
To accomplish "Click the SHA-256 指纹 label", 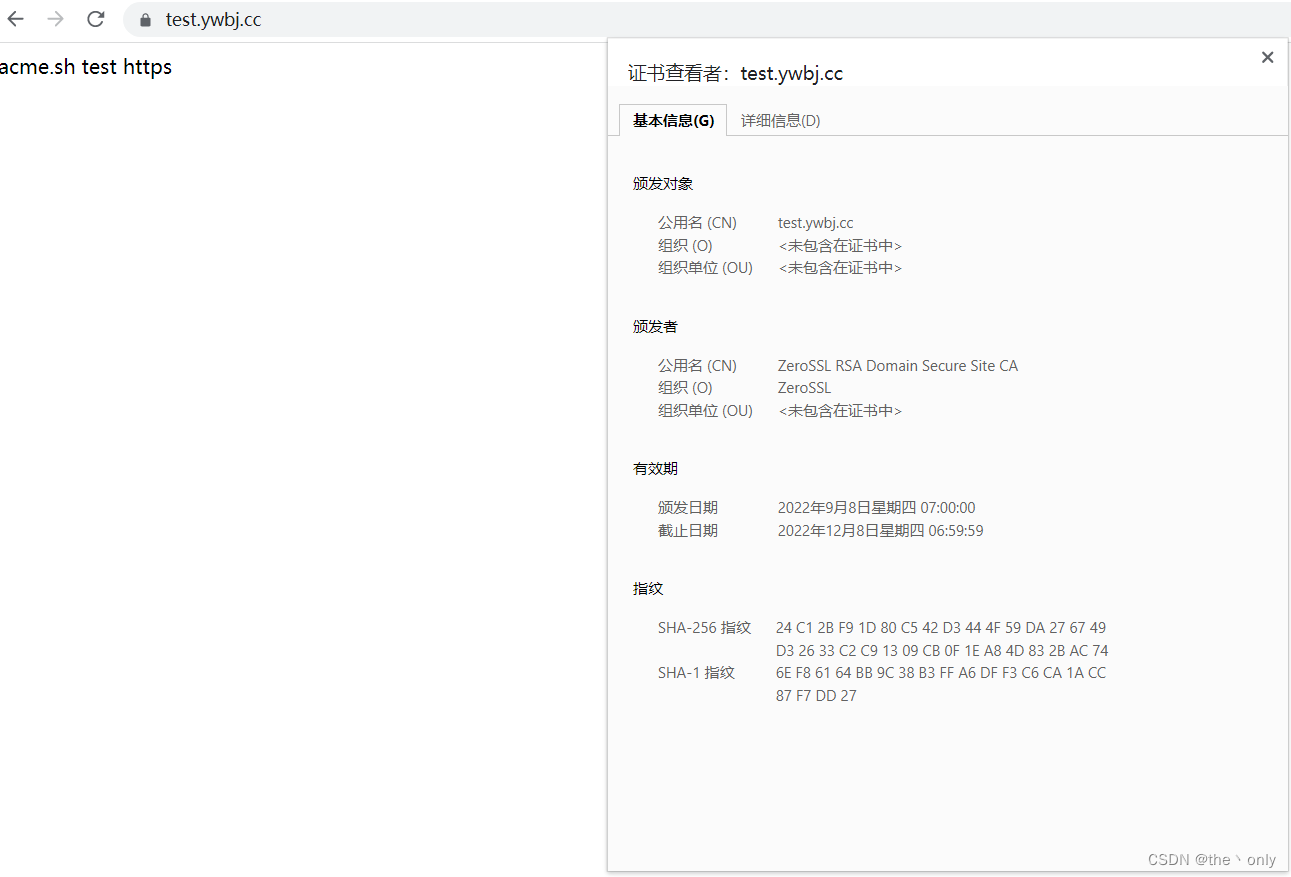I will tap(704, 628).
